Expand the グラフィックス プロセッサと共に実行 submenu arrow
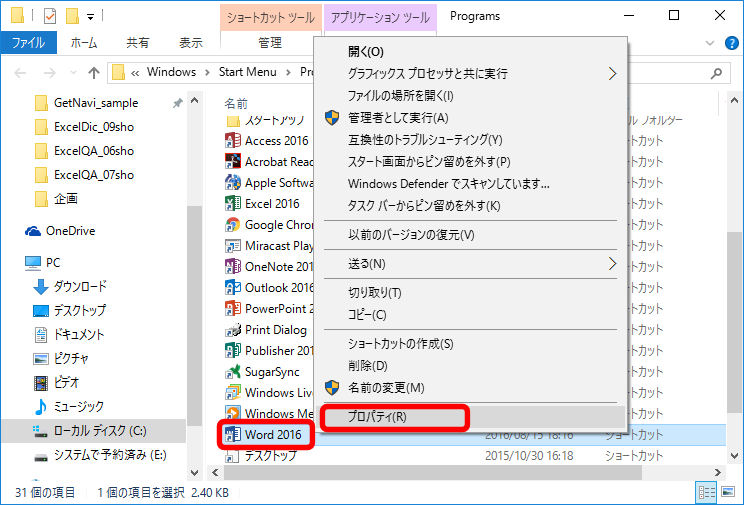The image size is (744, 505). coord(612,74)
